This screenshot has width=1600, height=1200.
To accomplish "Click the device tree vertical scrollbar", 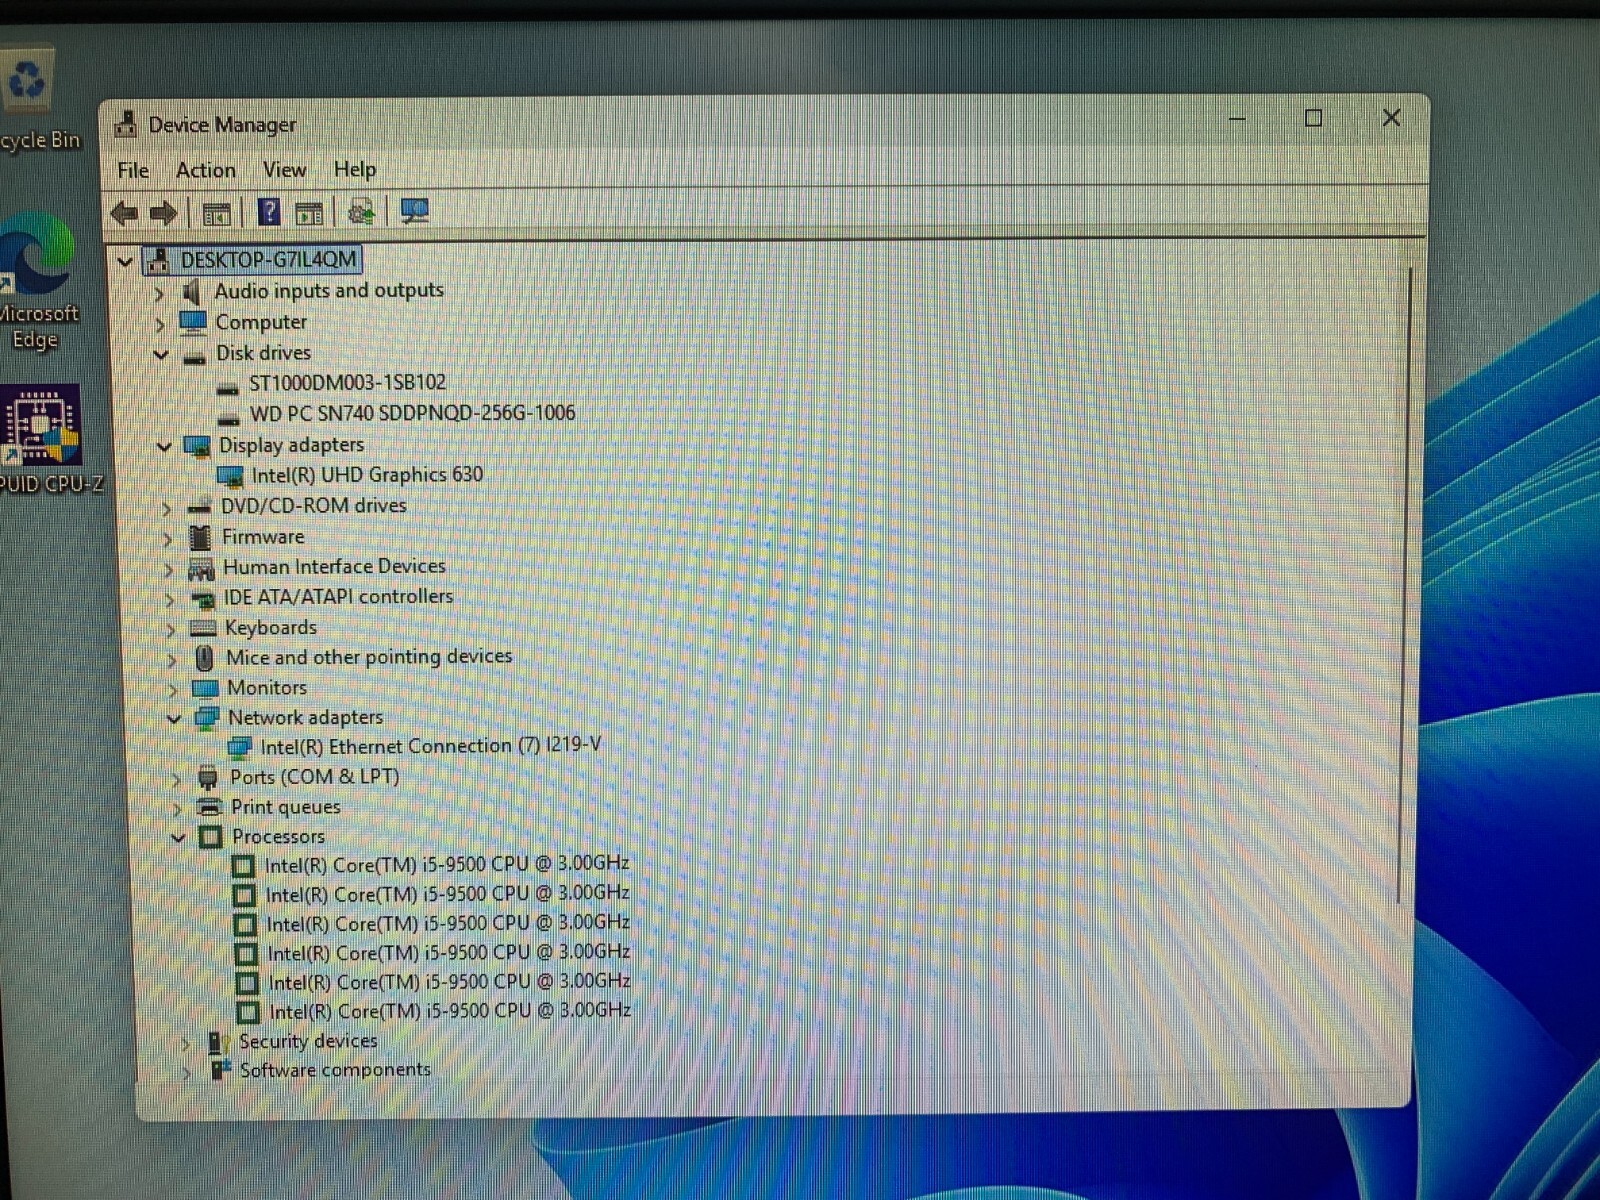I will 1407,585.
